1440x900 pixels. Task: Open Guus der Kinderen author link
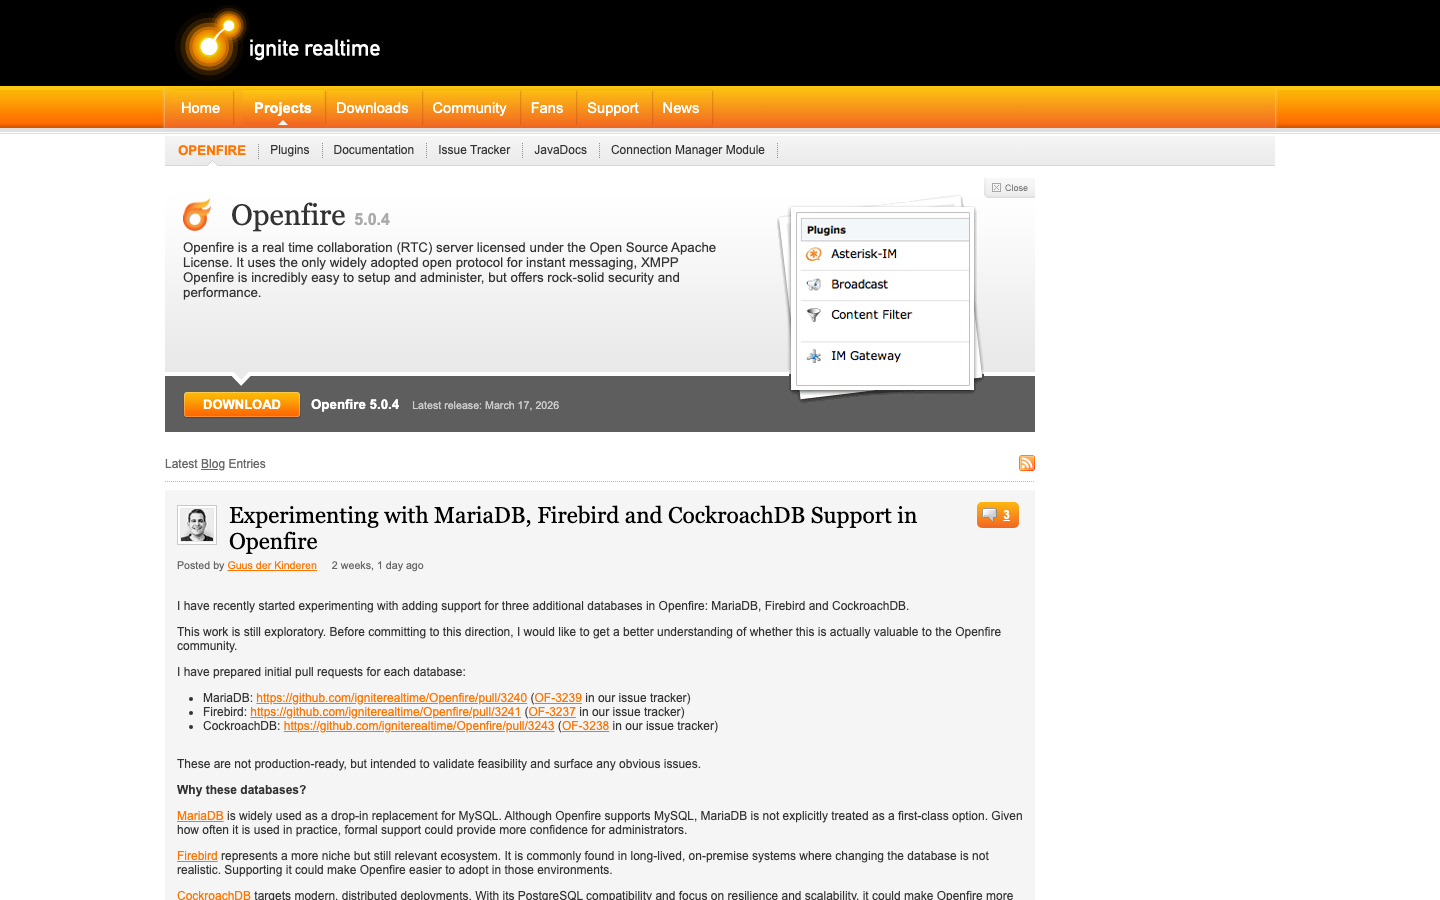272,566
